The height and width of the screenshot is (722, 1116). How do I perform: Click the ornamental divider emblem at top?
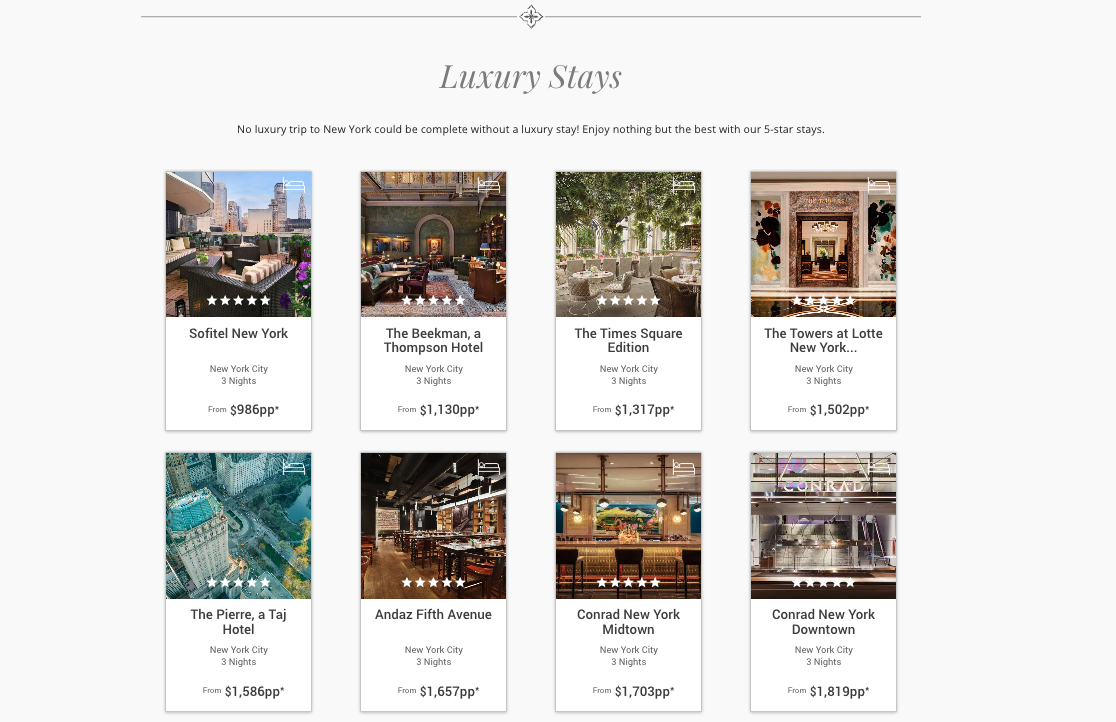click(531, 16)
